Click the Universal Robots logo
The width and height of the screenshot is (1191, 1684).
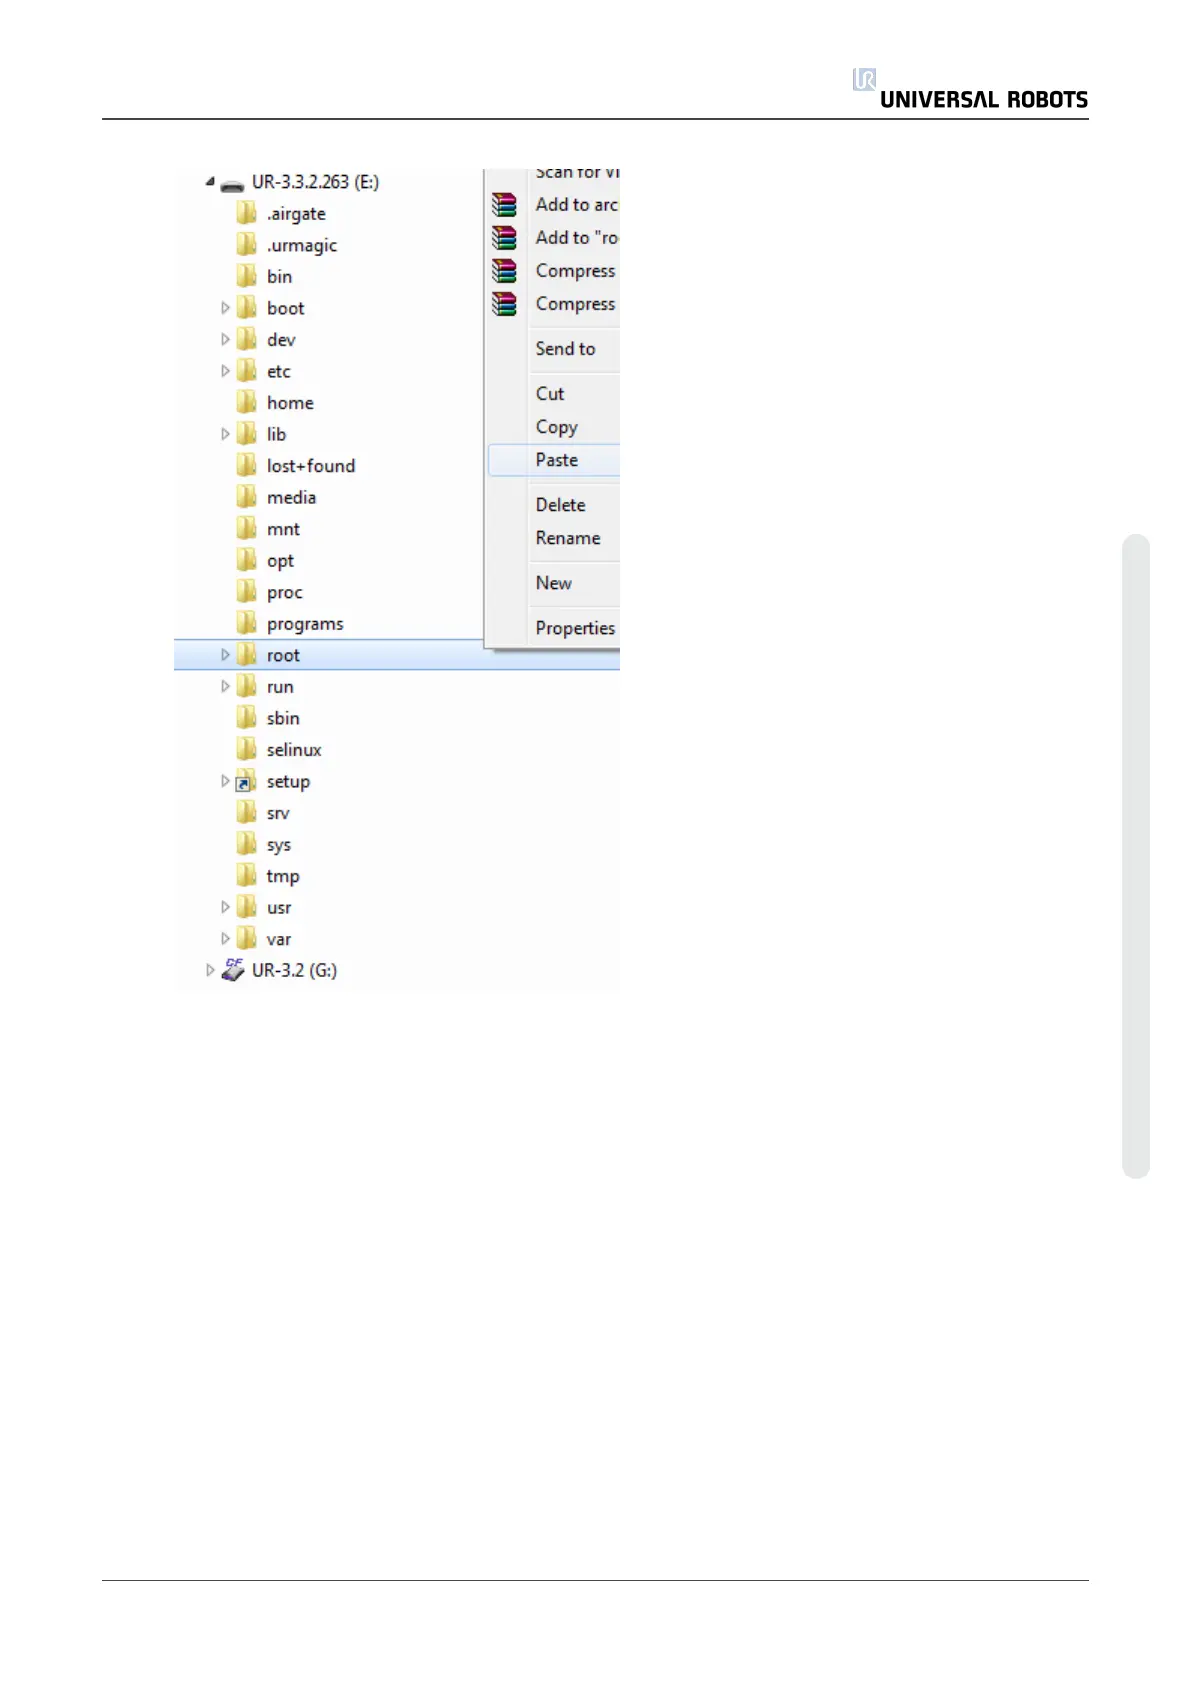pos(969,89)
